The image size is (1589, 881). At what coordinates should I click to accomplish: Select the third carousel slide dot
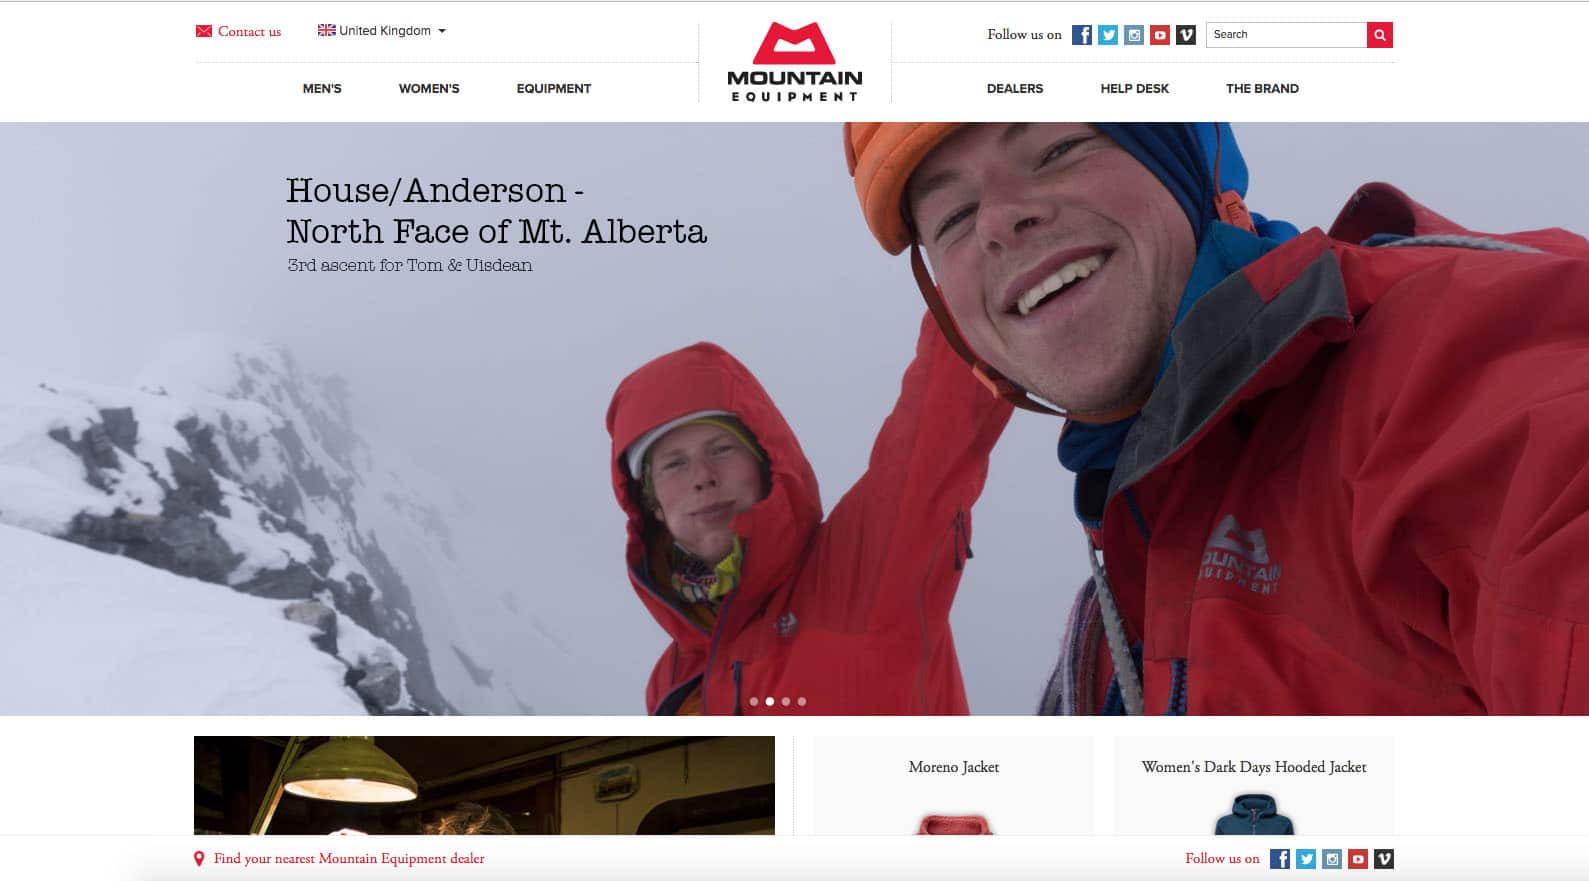coord(786,702)
